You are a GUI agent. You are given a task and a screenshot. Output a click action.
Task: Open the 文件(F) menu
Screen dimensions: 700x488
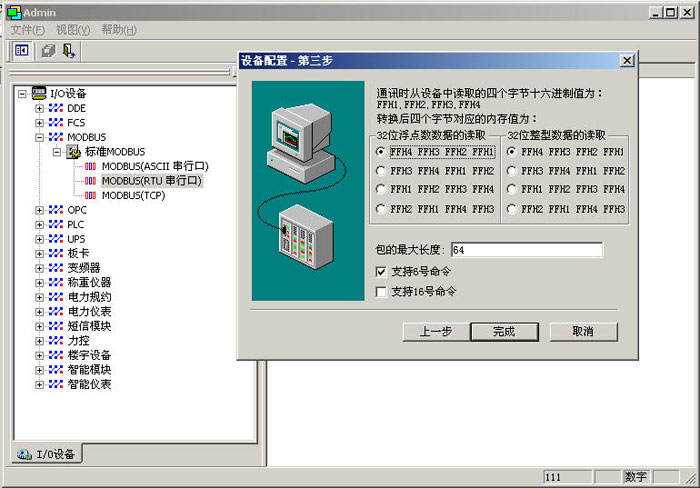28,30
